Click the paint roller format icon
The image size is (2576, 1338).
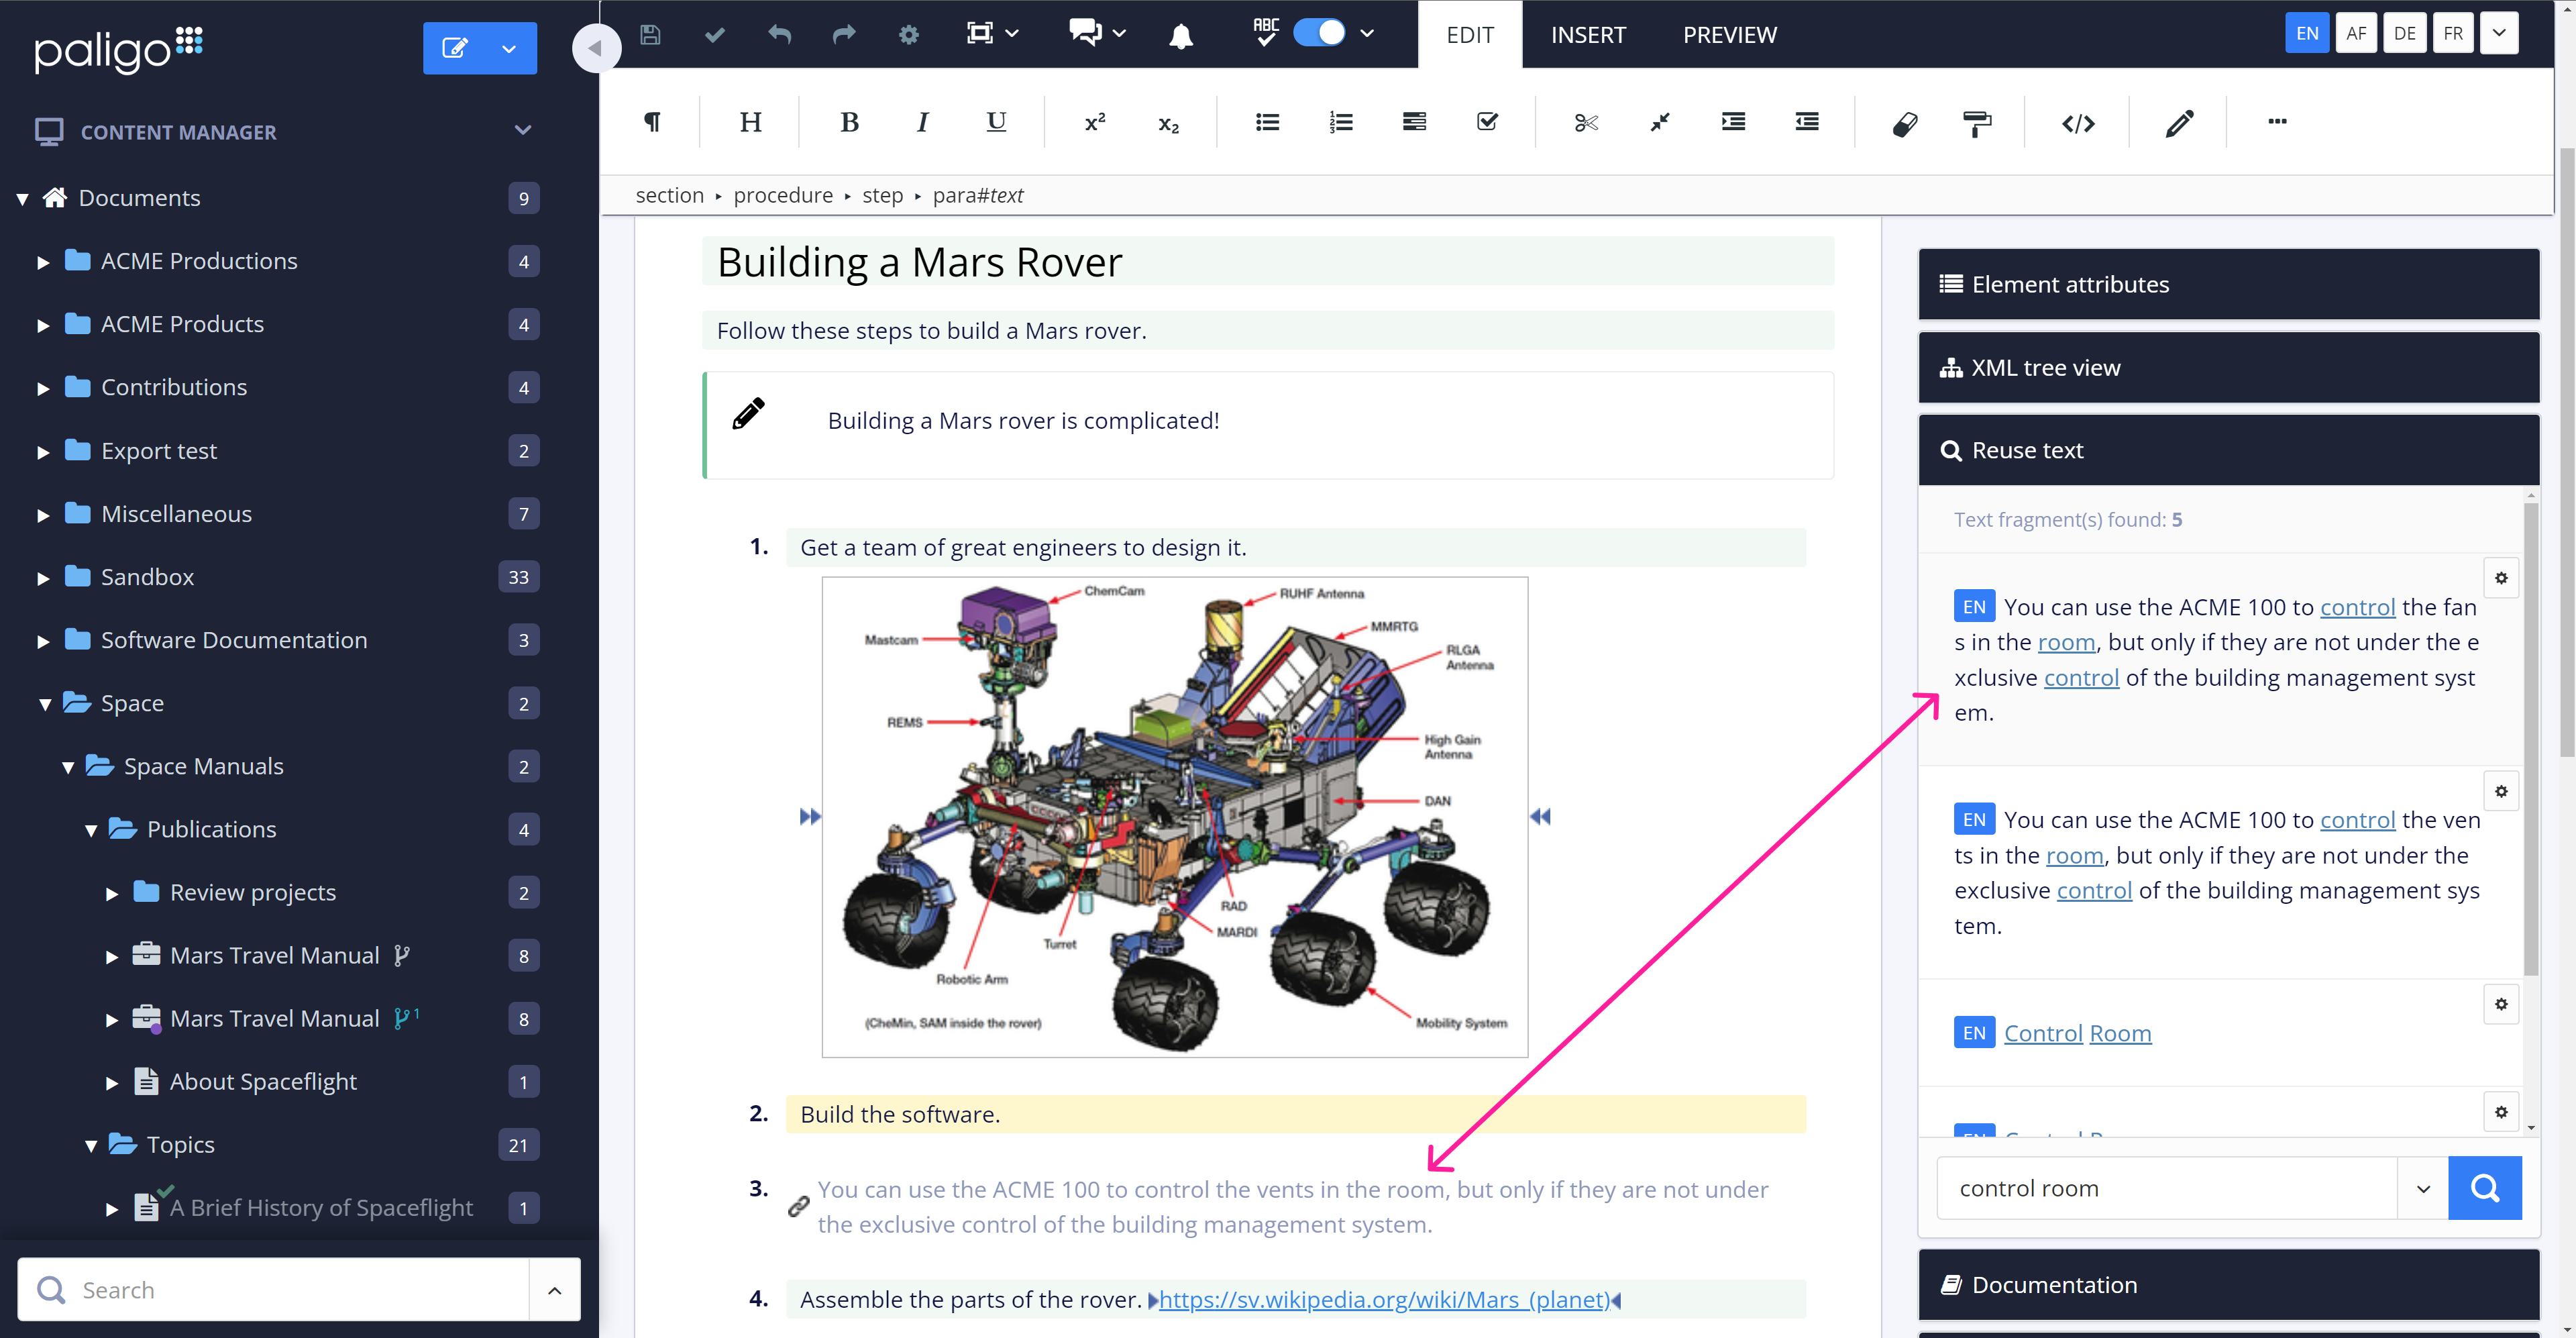click(x=1976, y=123)
